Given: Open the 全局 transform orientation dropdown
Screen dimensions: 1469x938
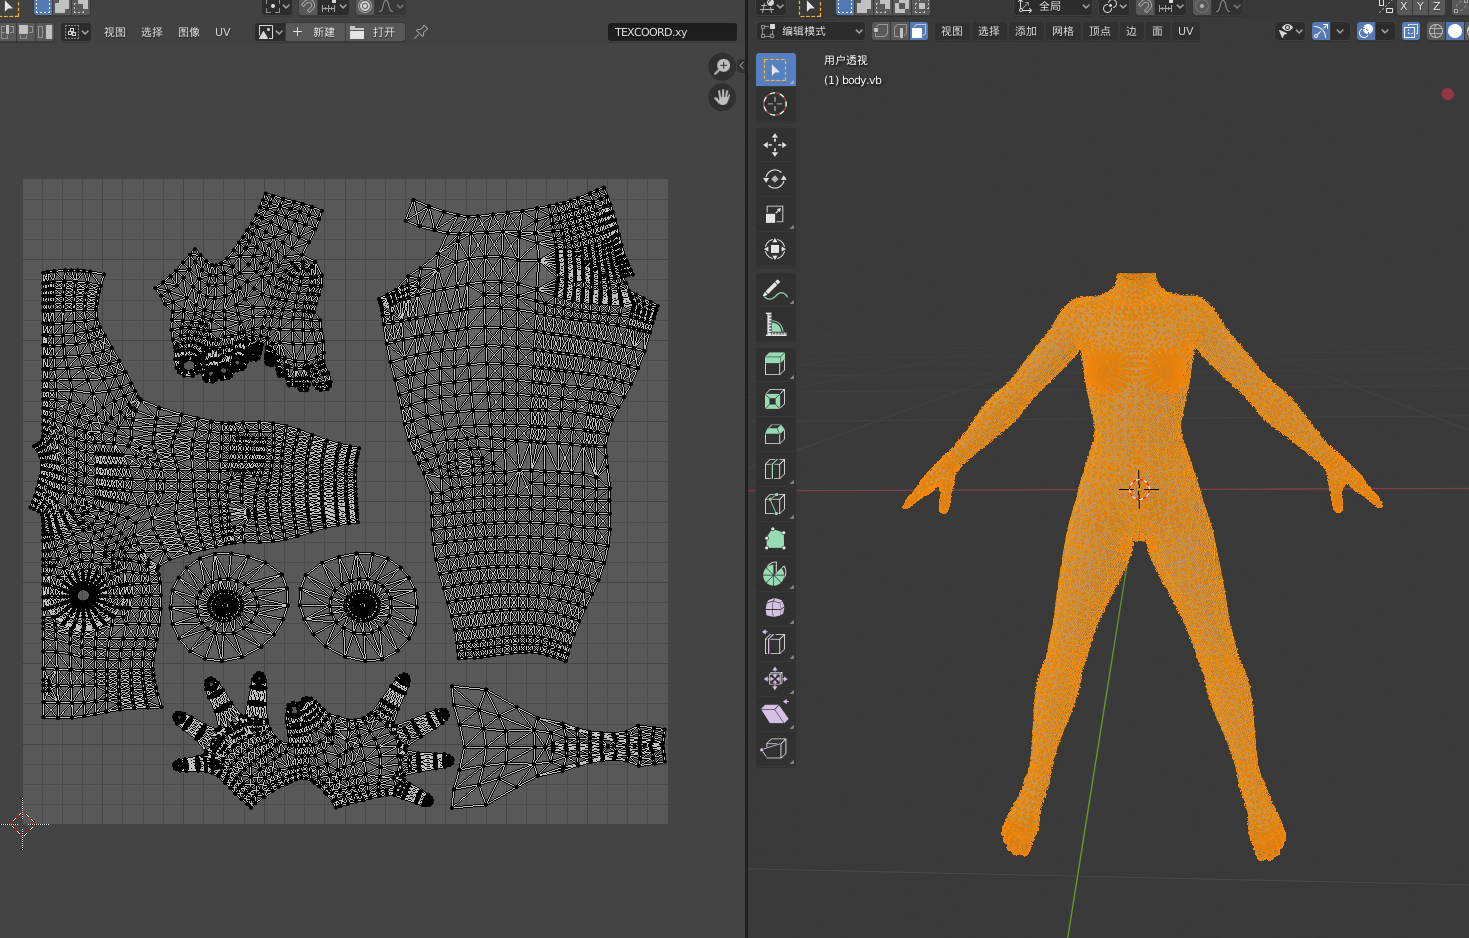Looking at the screenshot, I should (1054, 6).
